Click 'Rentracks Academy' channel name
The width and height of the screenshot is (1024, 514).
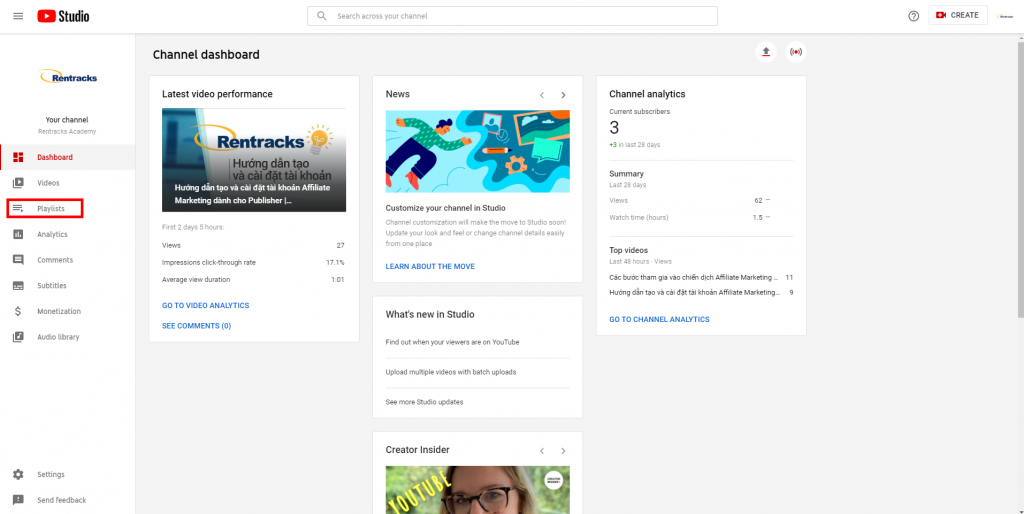point(67,131)
